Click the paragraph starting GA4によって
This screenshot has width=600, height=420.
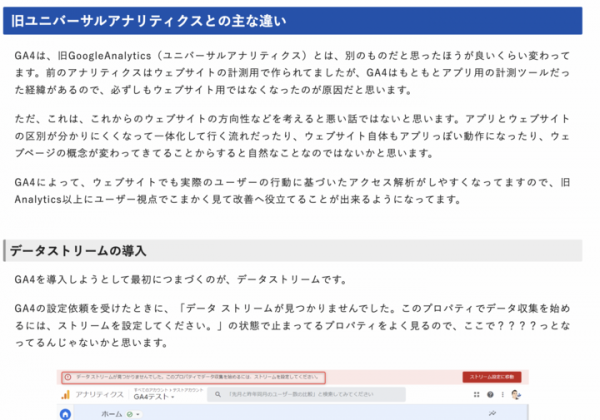292,191
